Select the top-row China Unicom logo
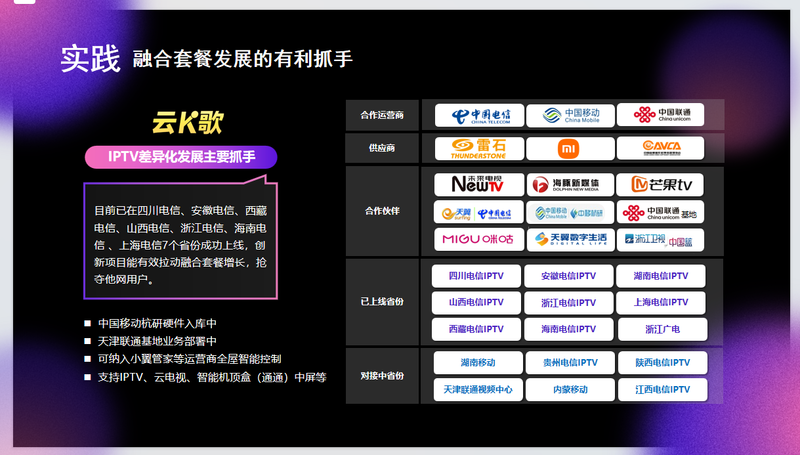Screen dimensions: 800x455 (x=660, y=115)
